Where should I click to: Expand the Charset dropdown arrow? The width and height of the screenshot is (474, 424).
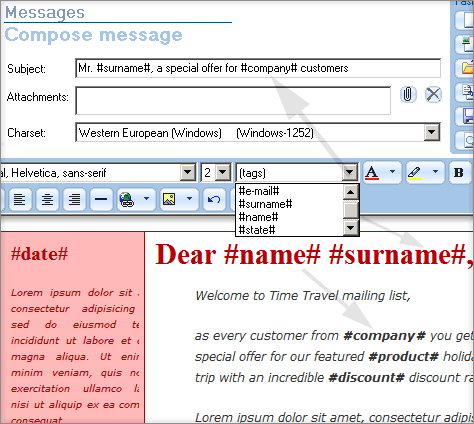(x=431, y=132)
